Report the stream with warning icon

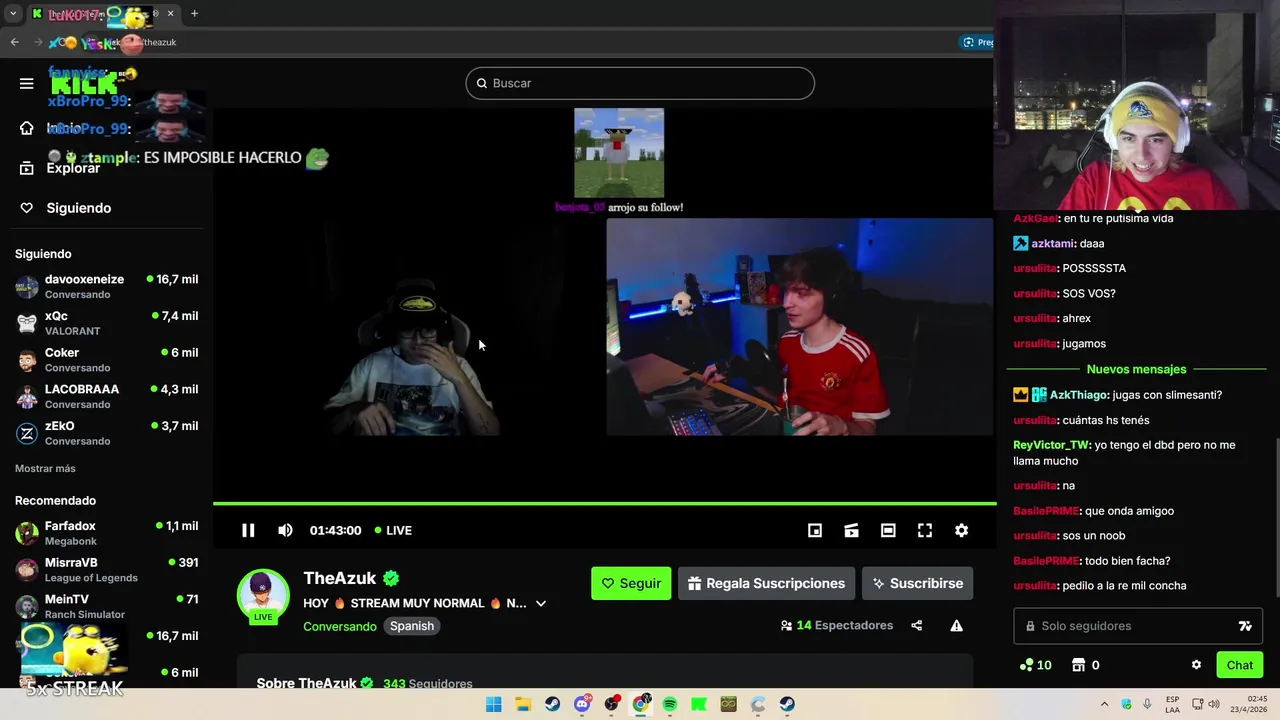click(x=956, y=626)
